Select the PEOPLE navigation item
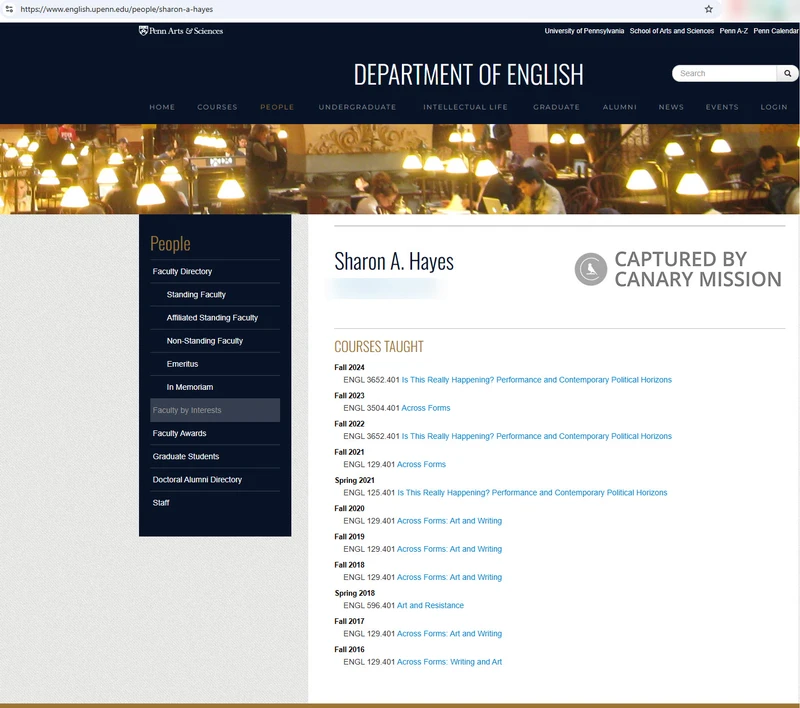The width and height of the screenshot is (800, 708). click(277, 107)
